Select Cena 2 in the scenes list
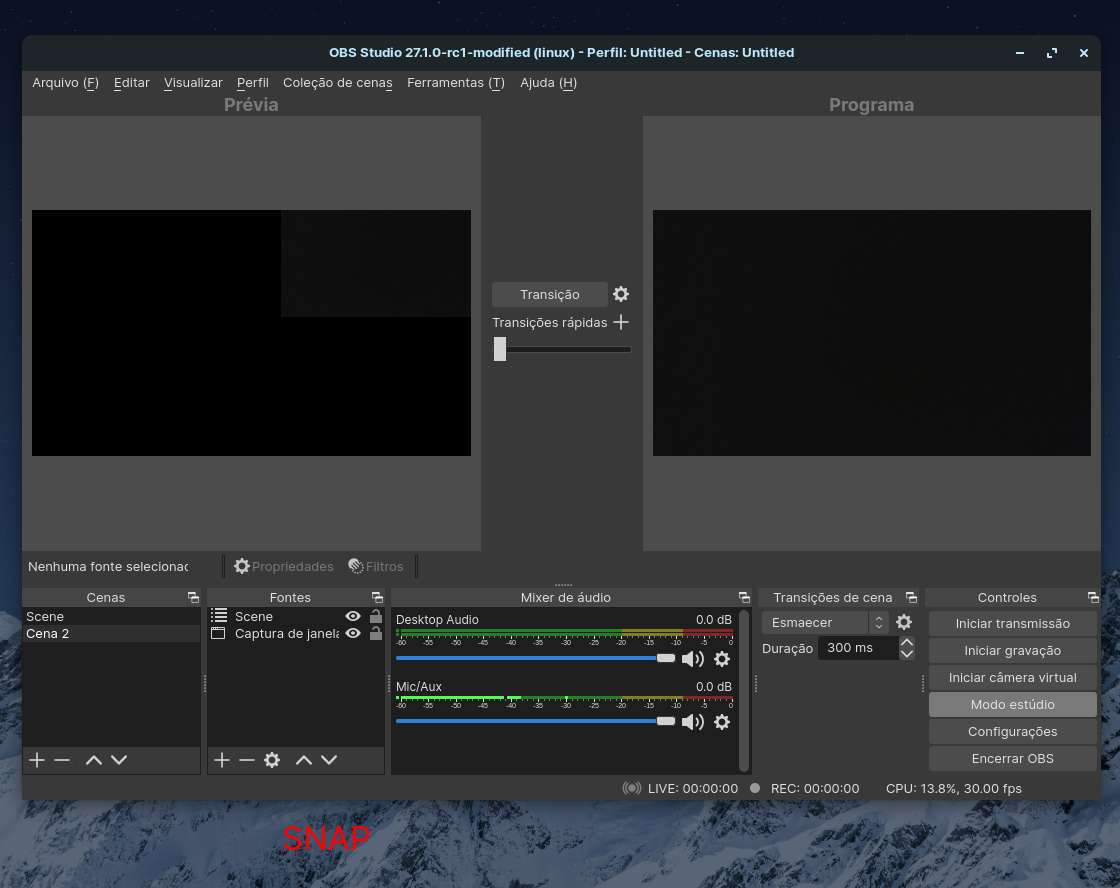Screen dimensions: 1120x888 (111, 634)
